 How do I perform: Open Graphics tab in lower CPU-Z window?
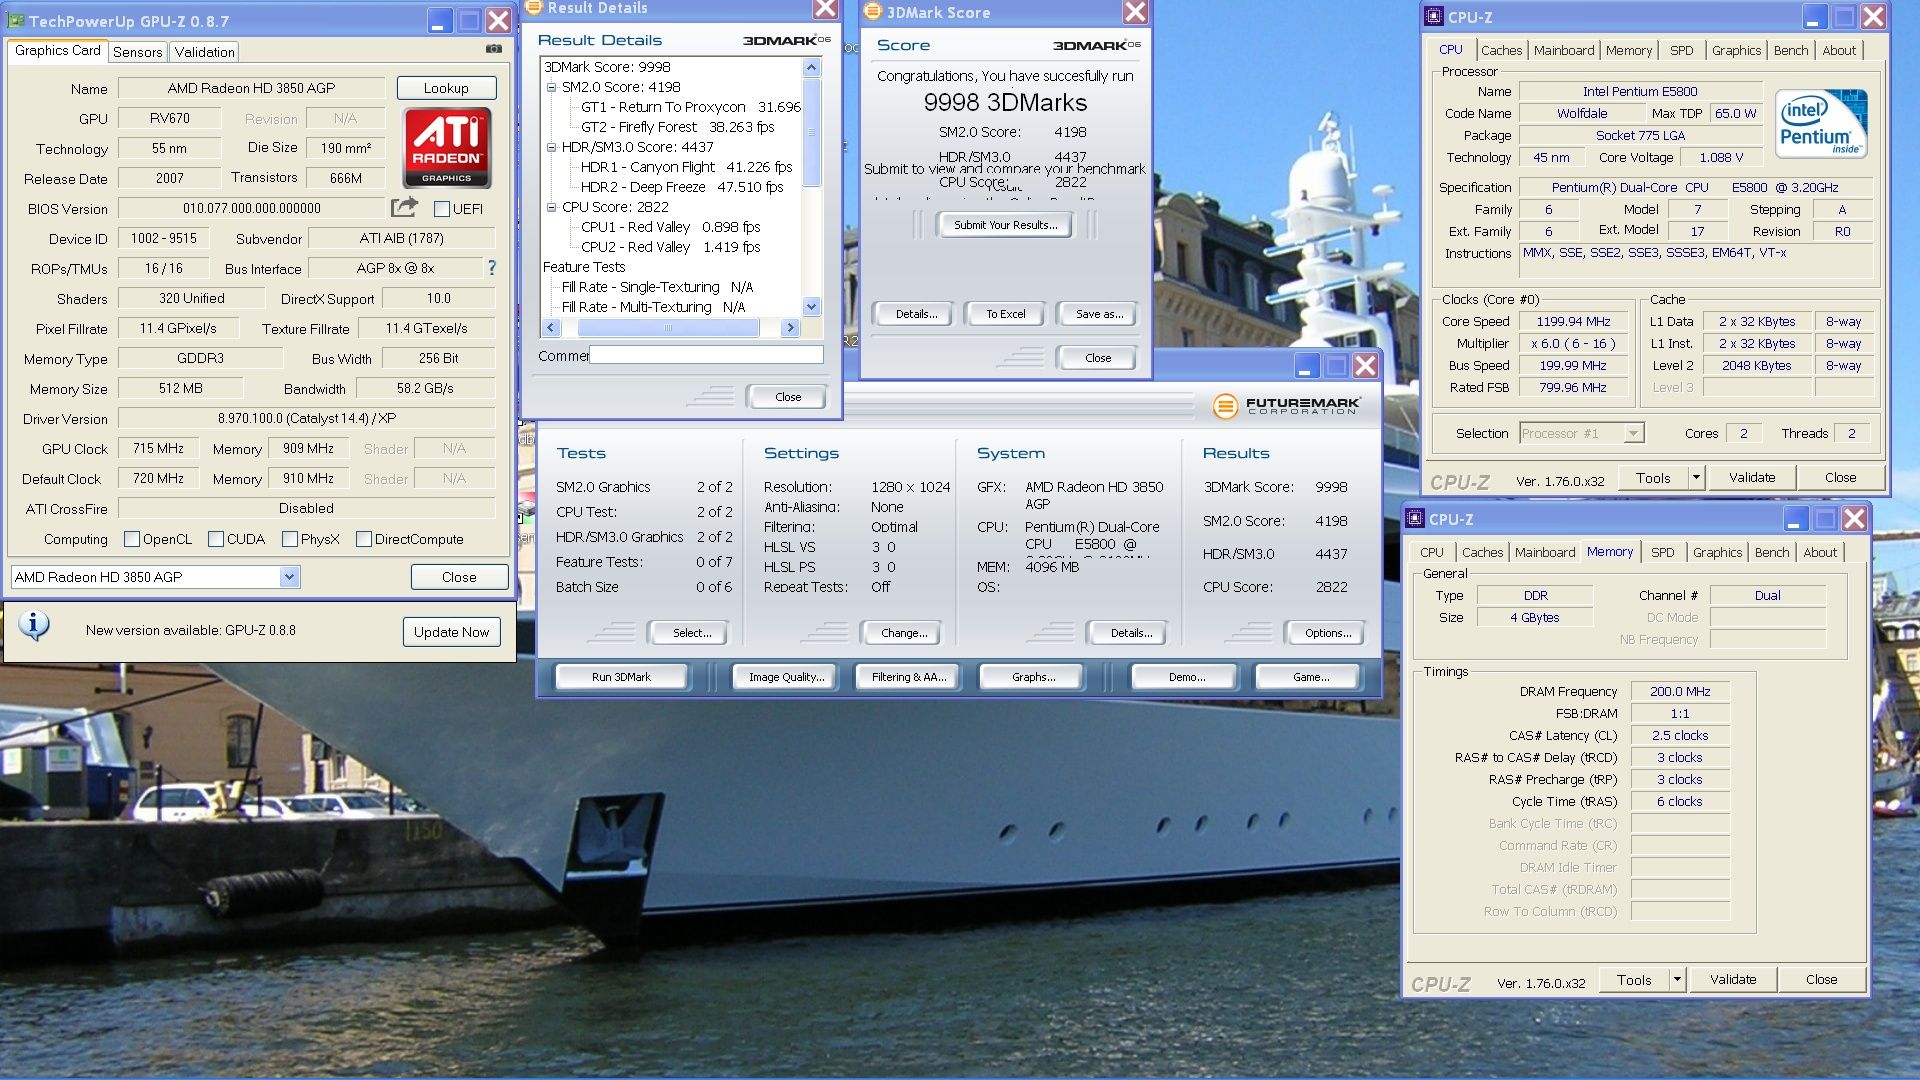(1717, 552)
